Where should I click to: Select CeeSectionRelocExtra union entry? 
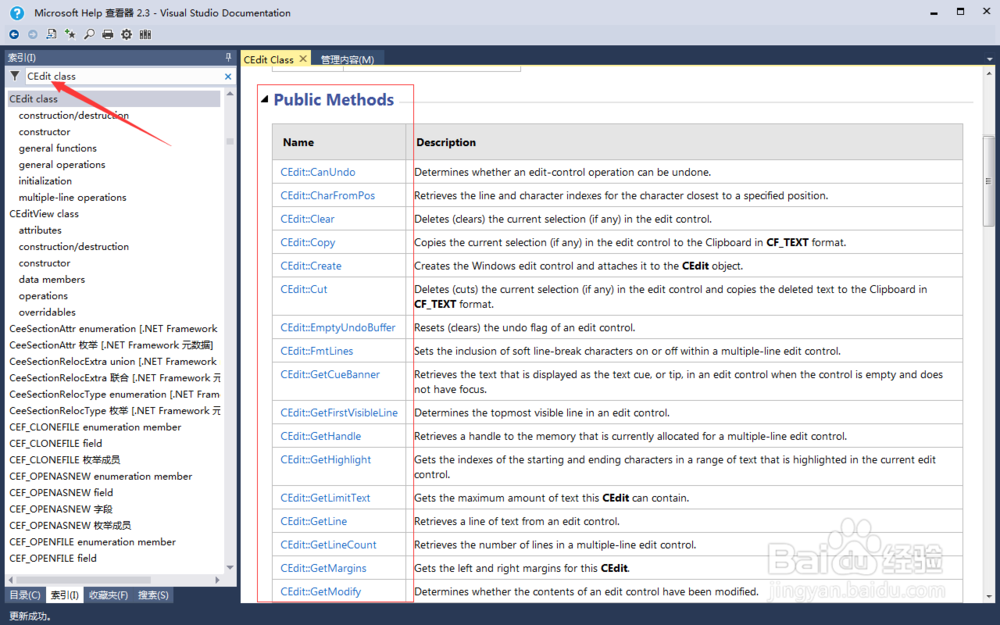coord(113,362)
